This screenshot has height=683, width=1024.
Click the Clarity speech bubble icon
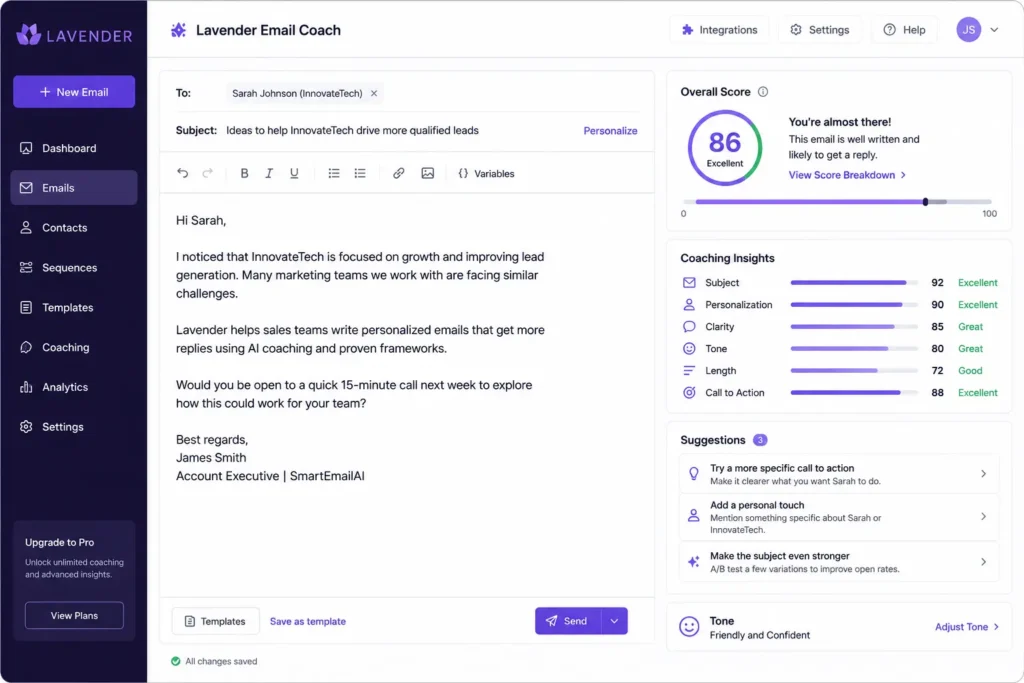pos(689,326)
